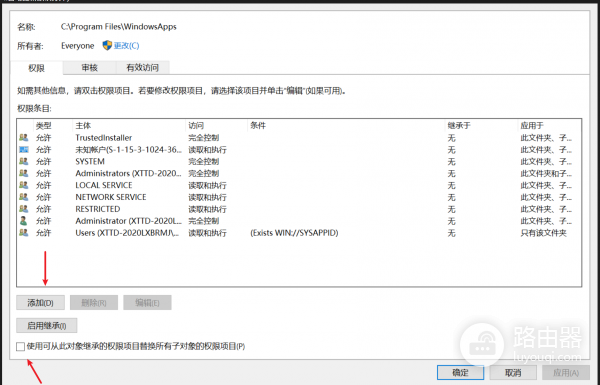Select the Users (XTTD-2020LXBRMJ\... entry
600x385 pixels.
coord(127,232)
